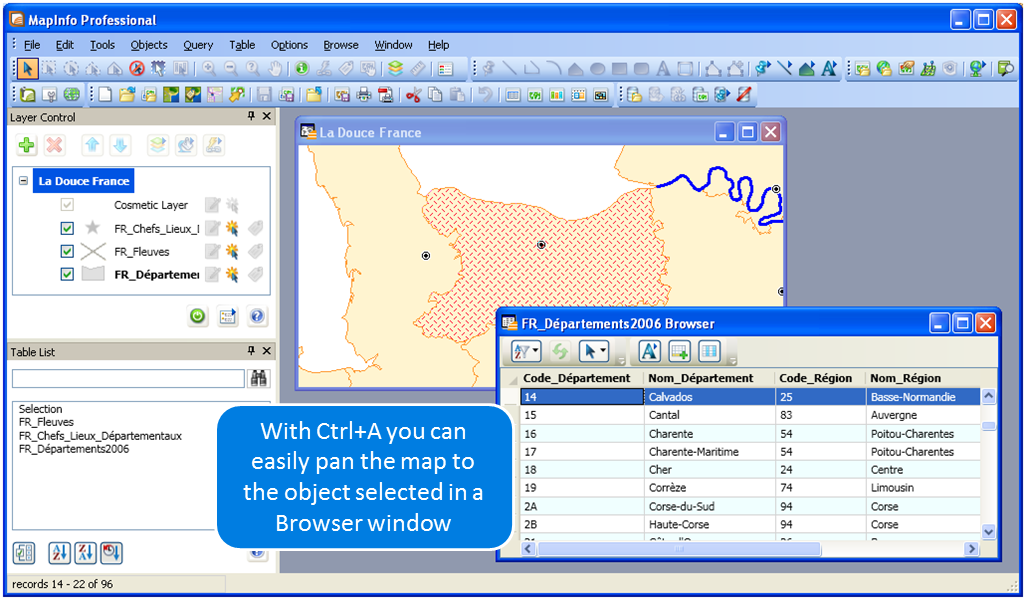
Task: Click the Pick Fields icon in Browser toolbar
Action: click(x=709, y=352)
